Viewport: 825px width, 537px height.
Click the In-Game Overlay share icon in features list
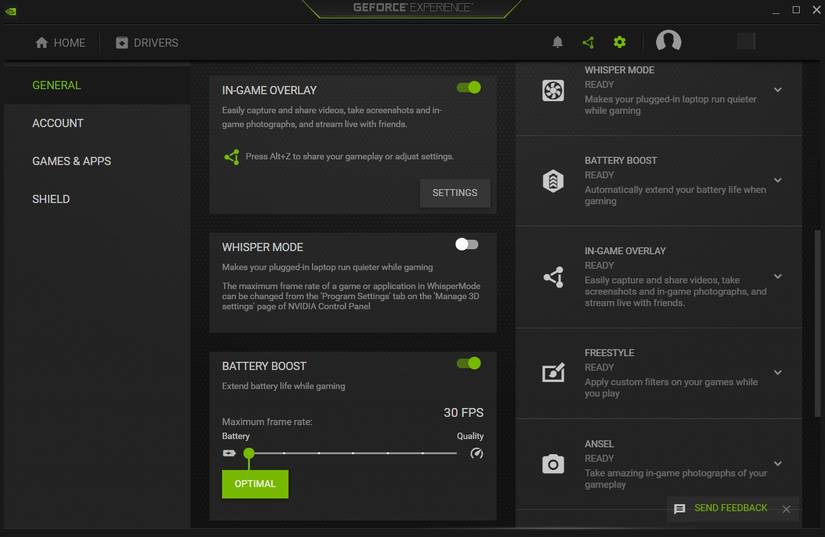554,277
